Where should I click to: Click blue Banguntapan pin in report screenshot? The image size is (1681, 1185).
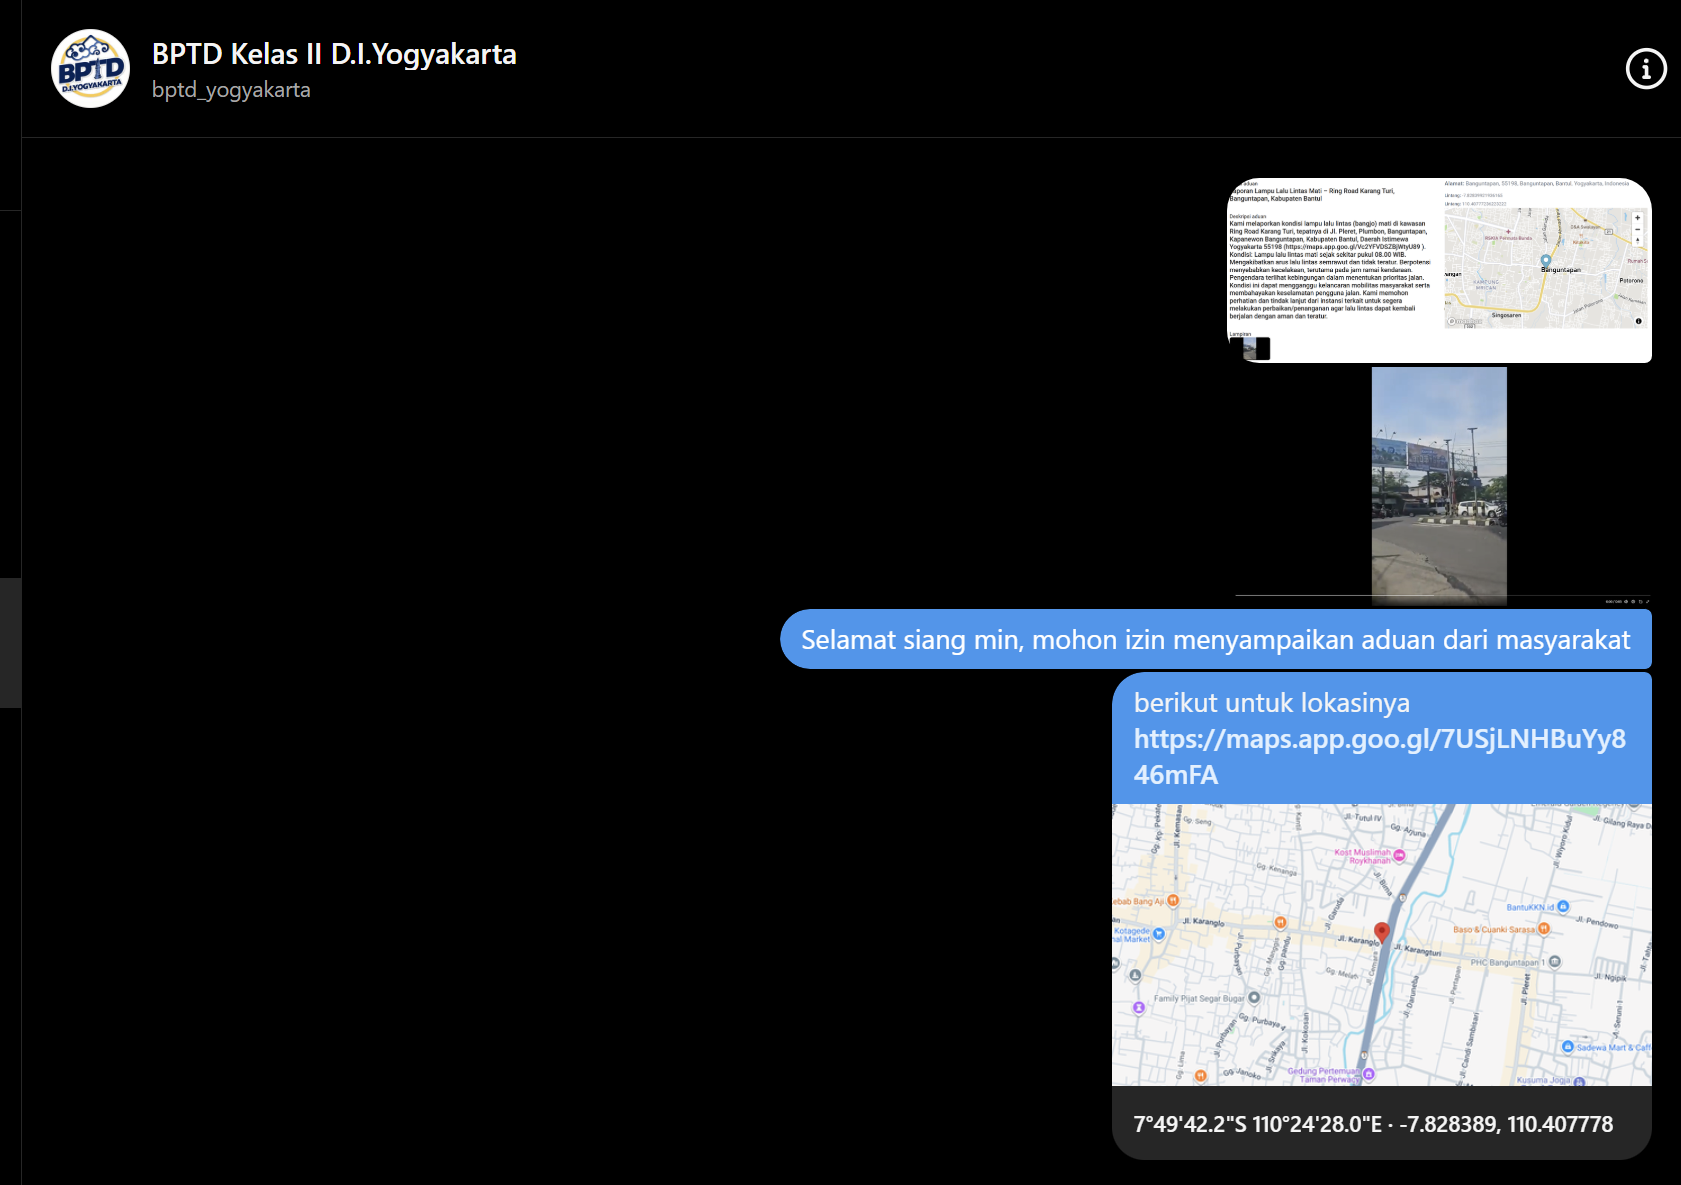coord(1545,260)
